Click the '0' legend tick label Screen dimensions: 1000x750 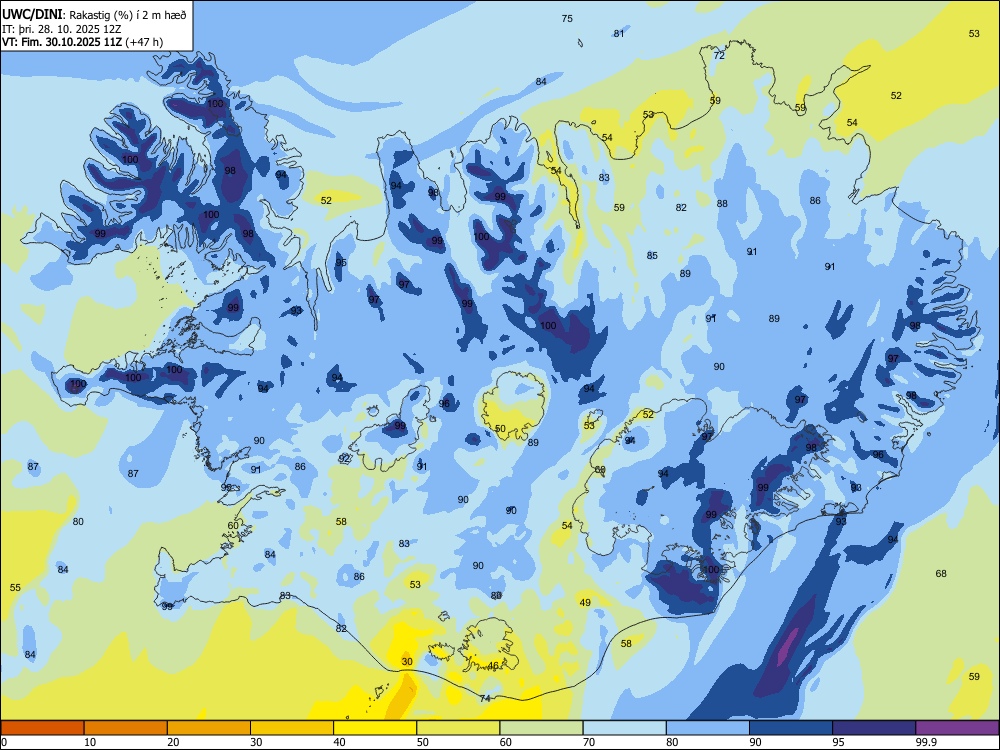[4, 742]
